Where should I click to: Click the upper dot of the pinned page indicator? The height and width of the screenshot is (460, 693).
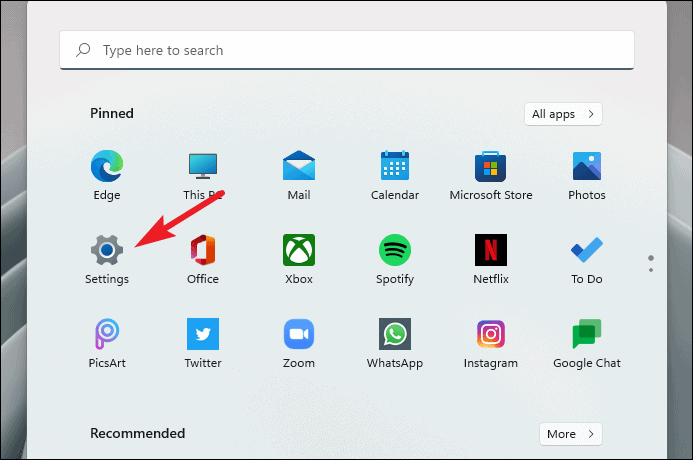(x=651, y=258)
